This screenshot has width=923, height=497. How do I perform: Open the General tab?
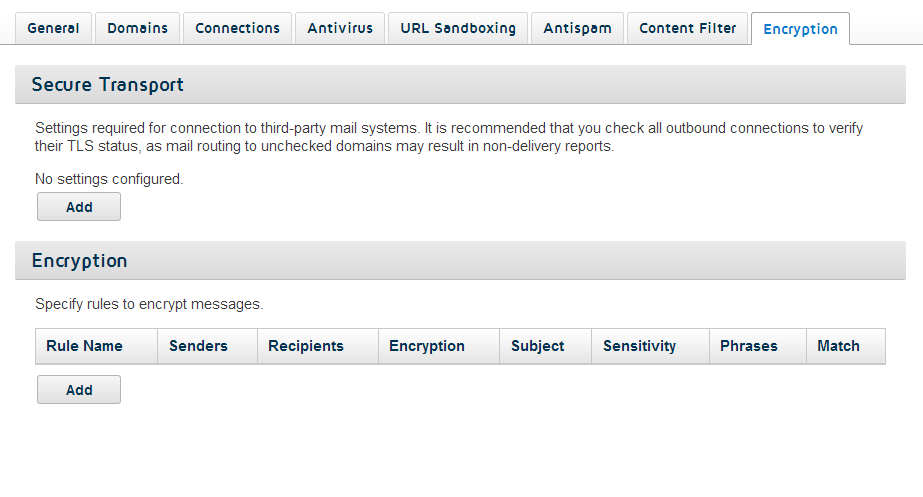(x=53, y=28)
